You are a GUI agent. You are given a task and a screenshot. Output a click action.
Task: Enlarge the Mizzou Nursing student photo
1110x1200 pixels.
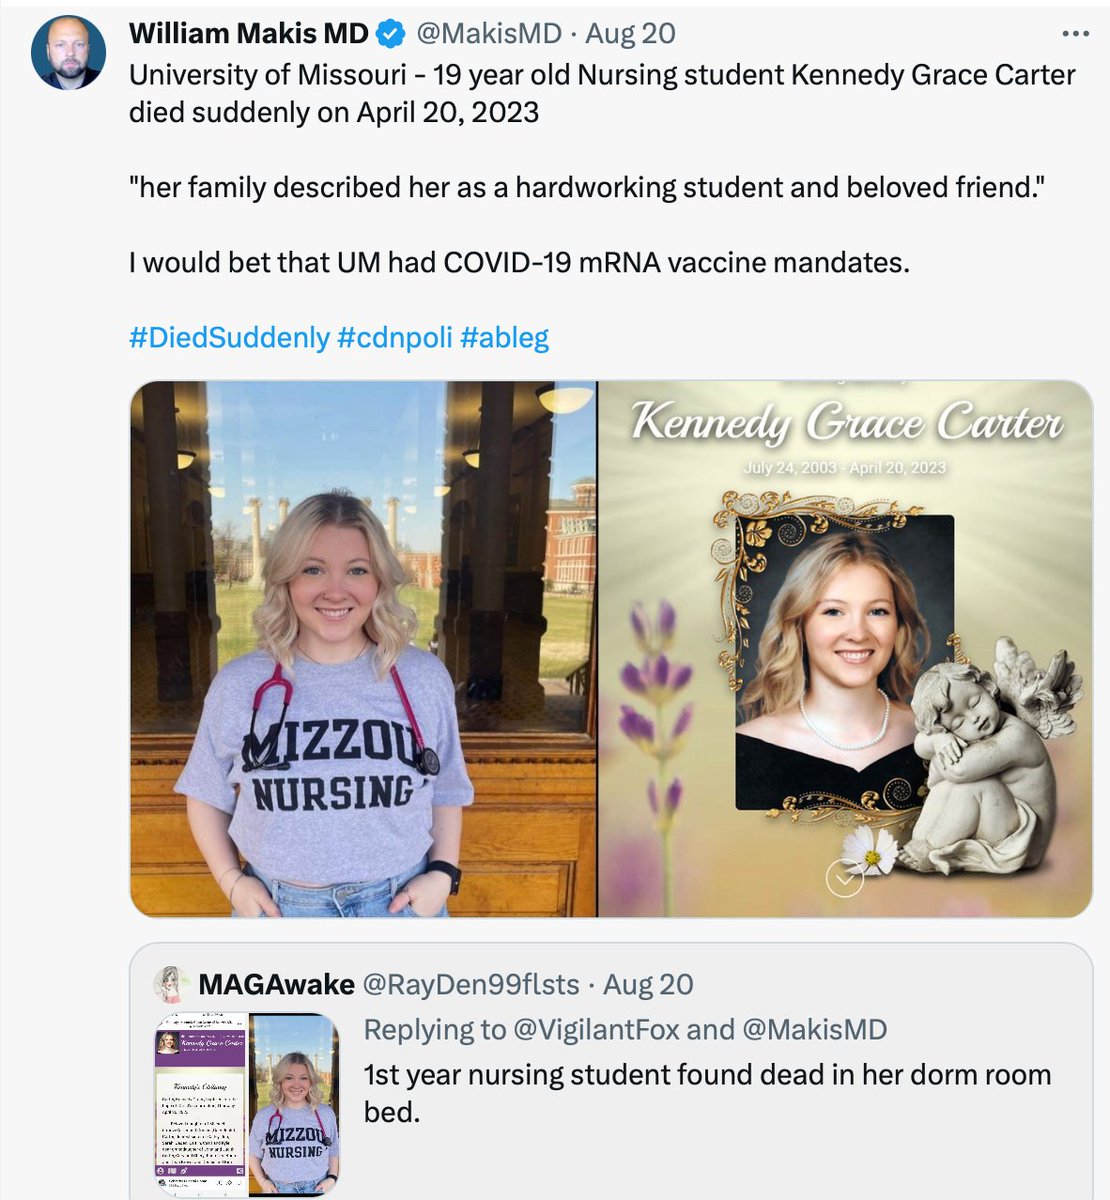click(363, 648)
